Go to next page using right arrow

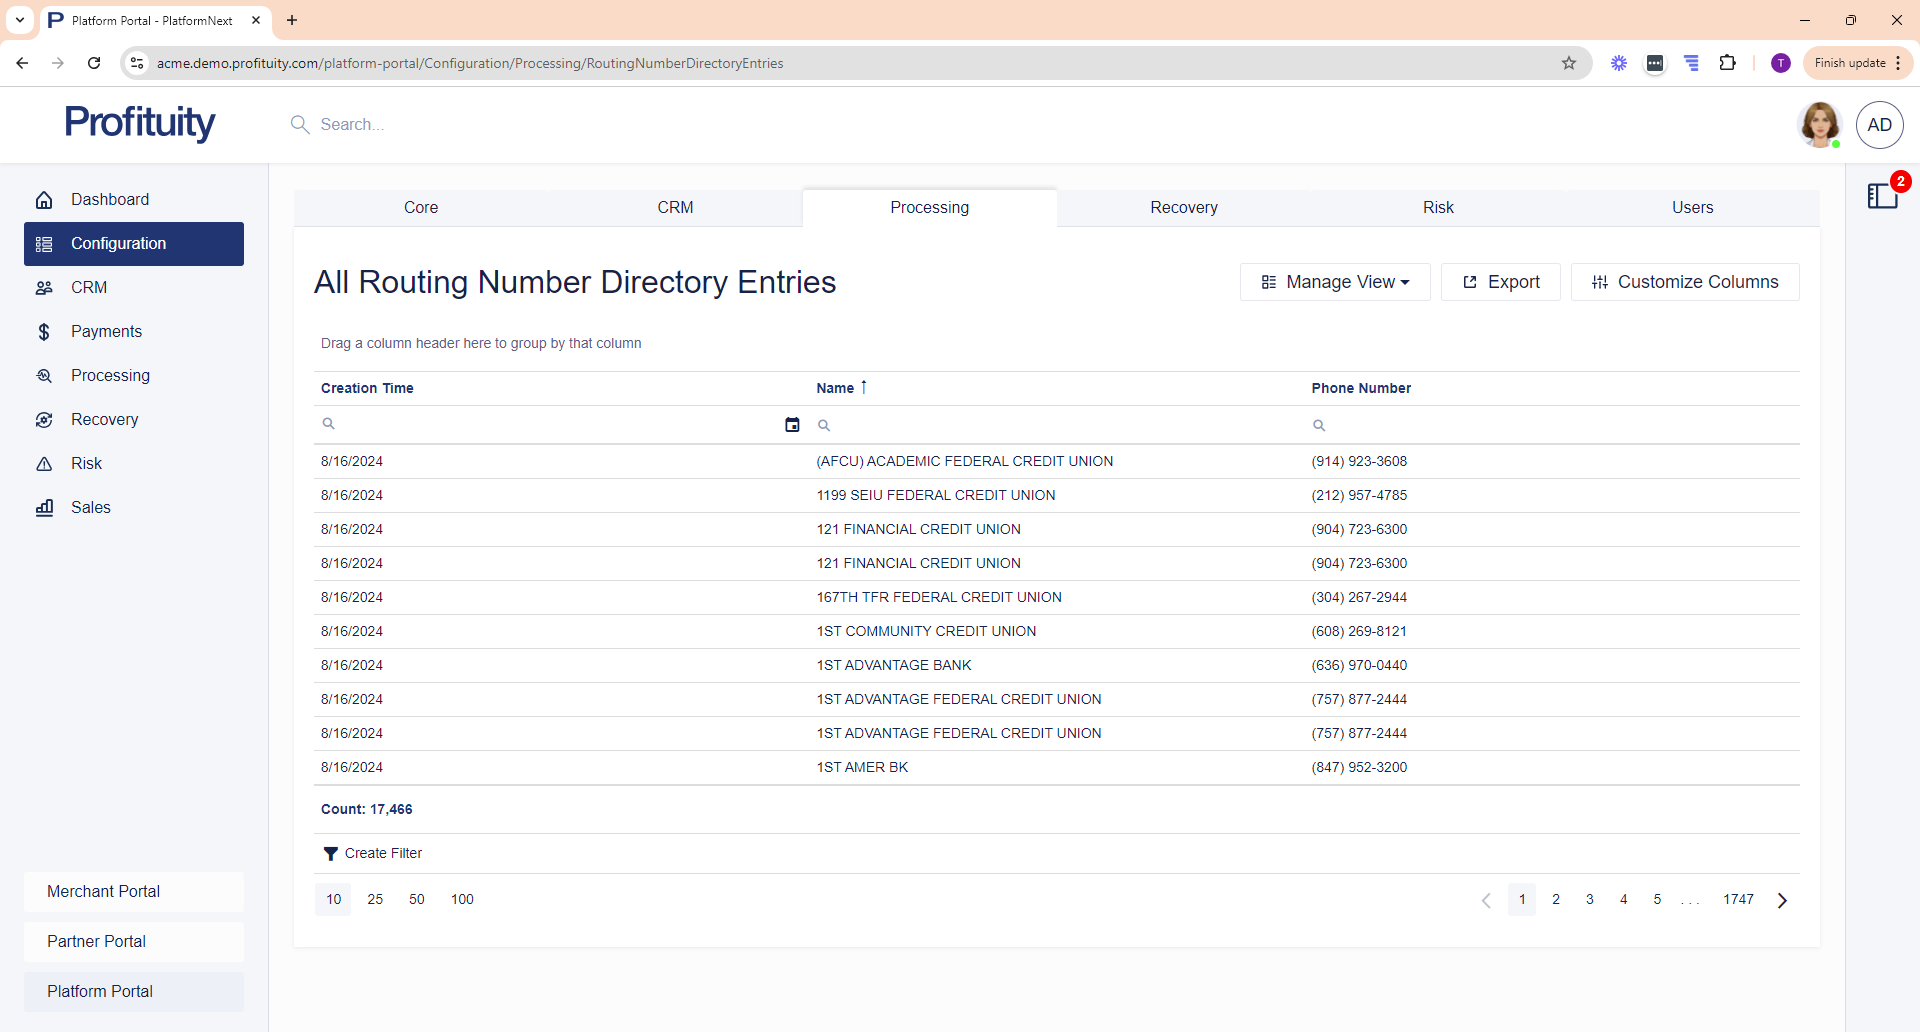pyautogui.click(x=1782, y=900)
